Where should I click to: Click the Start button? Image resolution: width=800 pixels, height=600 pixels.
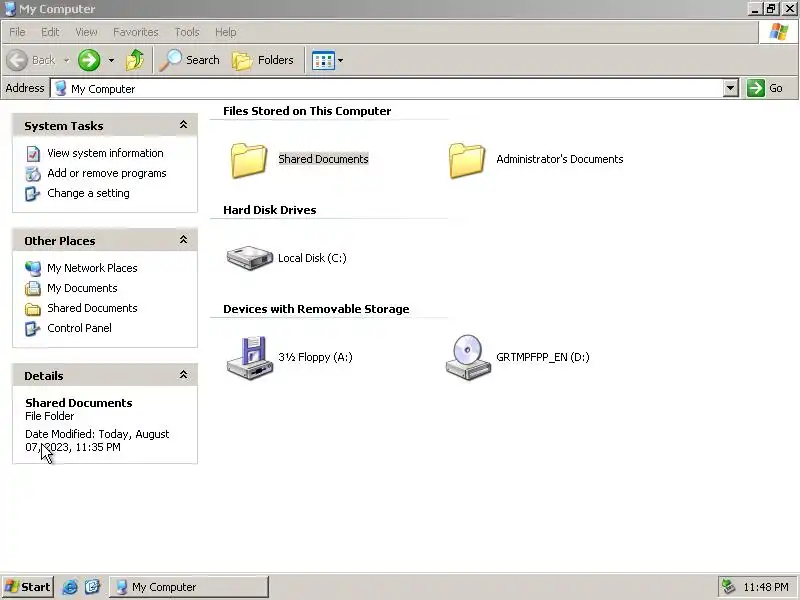click(x=28, y=587)
